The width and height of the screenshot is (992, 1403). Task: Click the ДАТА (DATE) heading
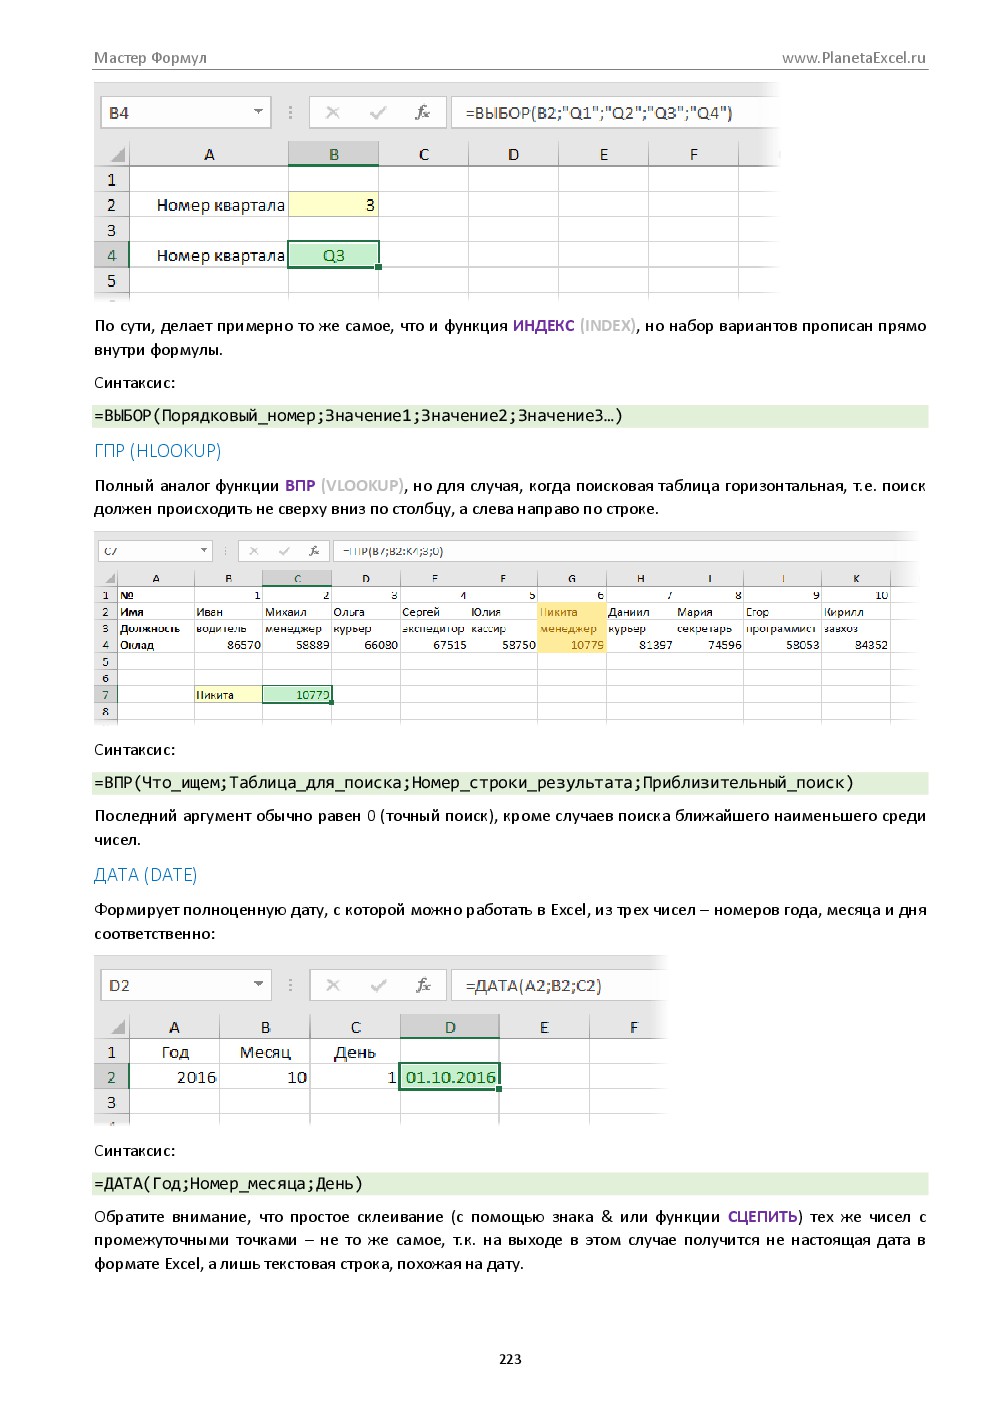click(x=146, y=875)
